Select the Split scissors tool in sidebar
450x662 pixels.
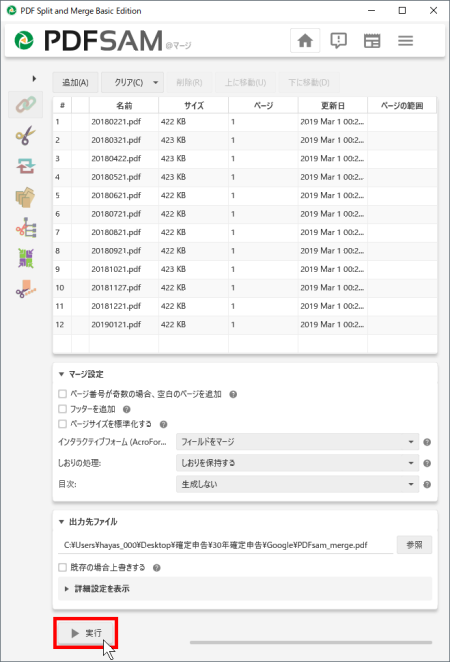(26, 136)
